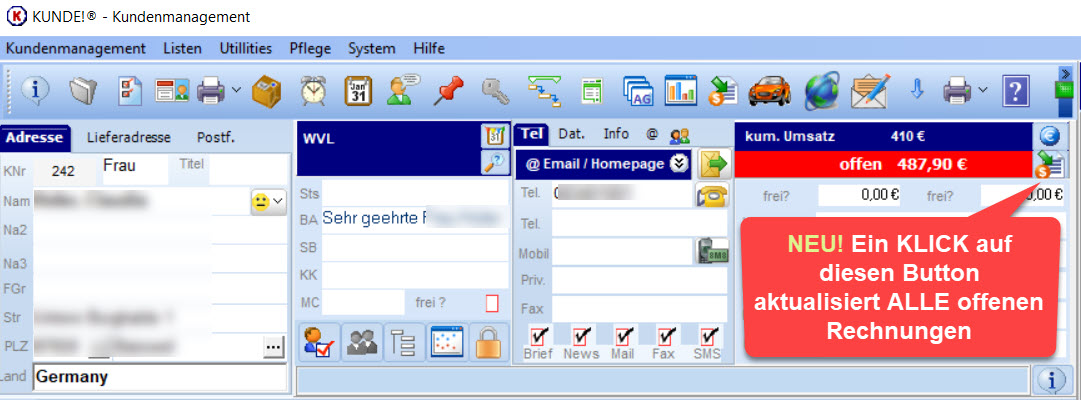The image size is (1081, 400).
Task: Toggle the Brief checkbox
Action: point(538,335)
